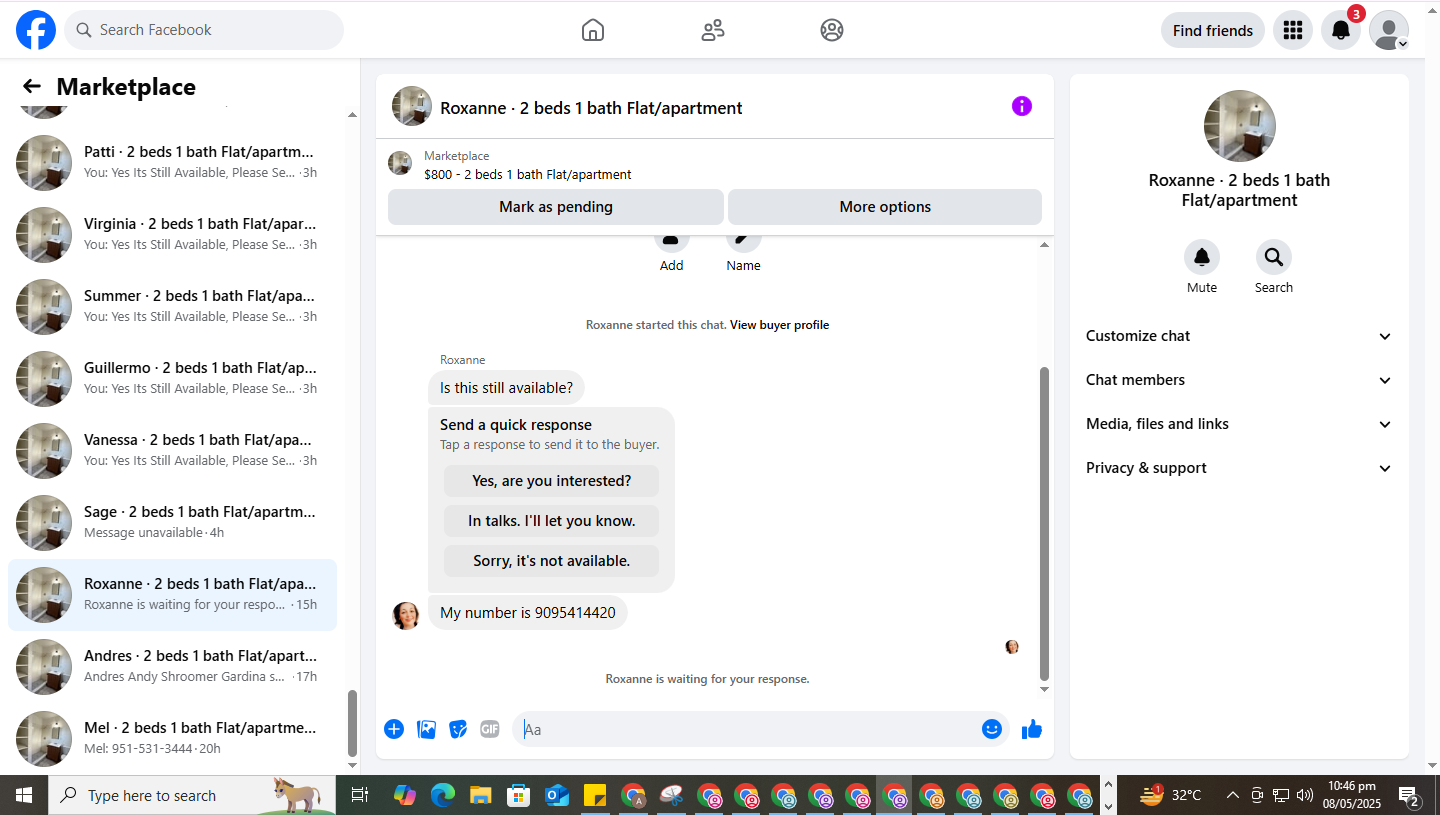
Task: Open the Patti conversation
Action: click(x=172, y=163)
